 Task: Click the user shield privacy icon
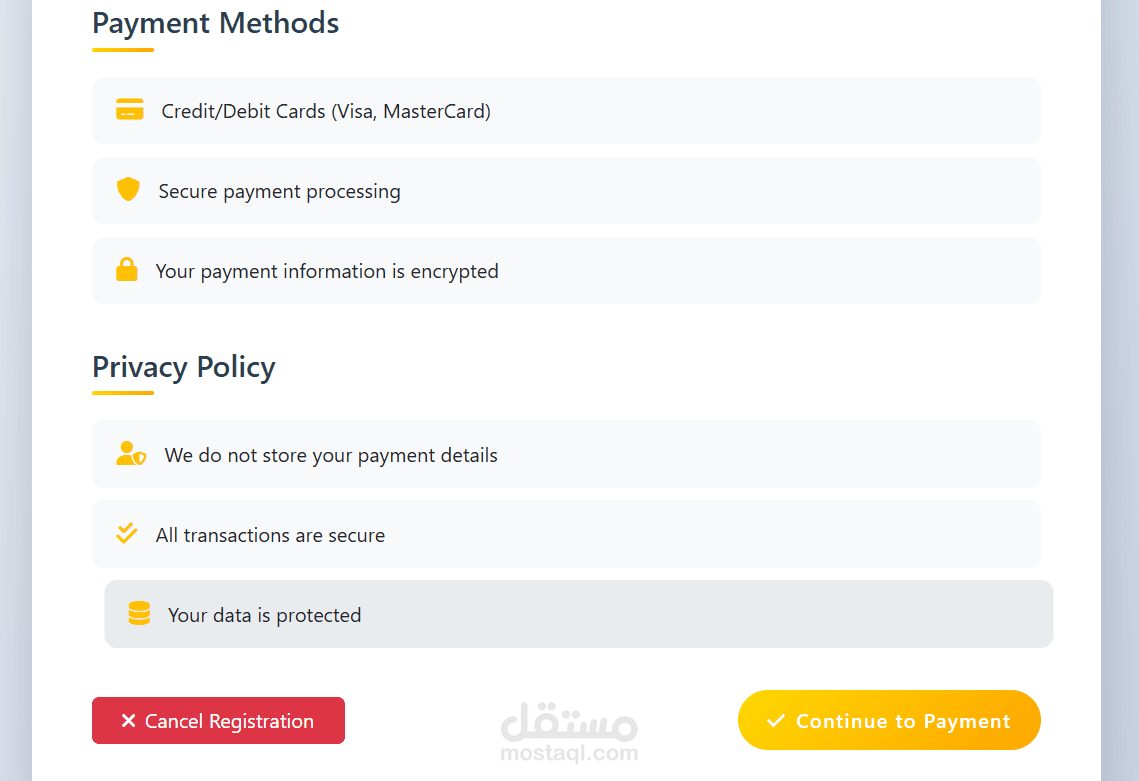click(131, 453)
